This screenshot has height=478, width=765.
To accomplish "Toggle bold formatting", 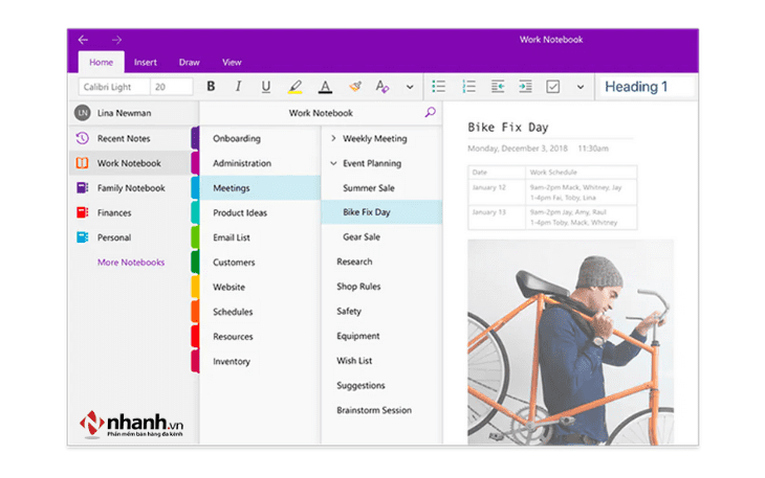I will (x=211, y=86).
